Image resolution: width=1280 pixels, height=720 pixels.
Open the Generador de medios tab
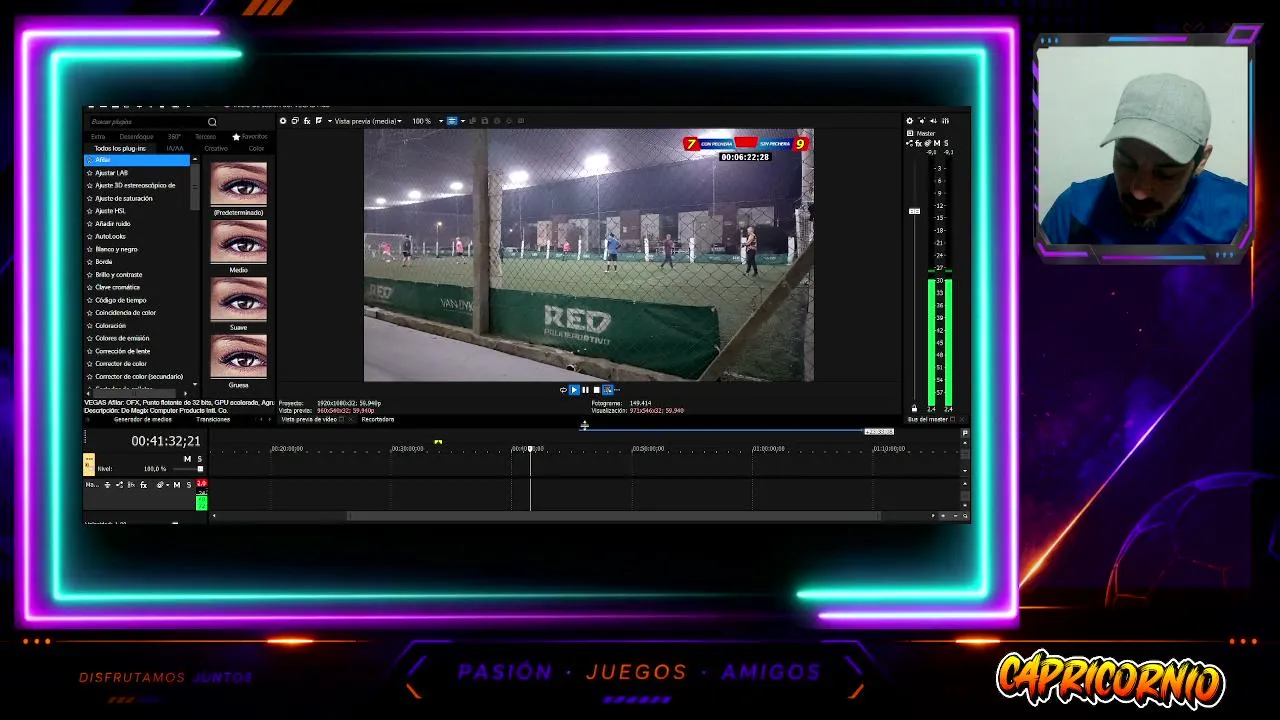point(143,420)
